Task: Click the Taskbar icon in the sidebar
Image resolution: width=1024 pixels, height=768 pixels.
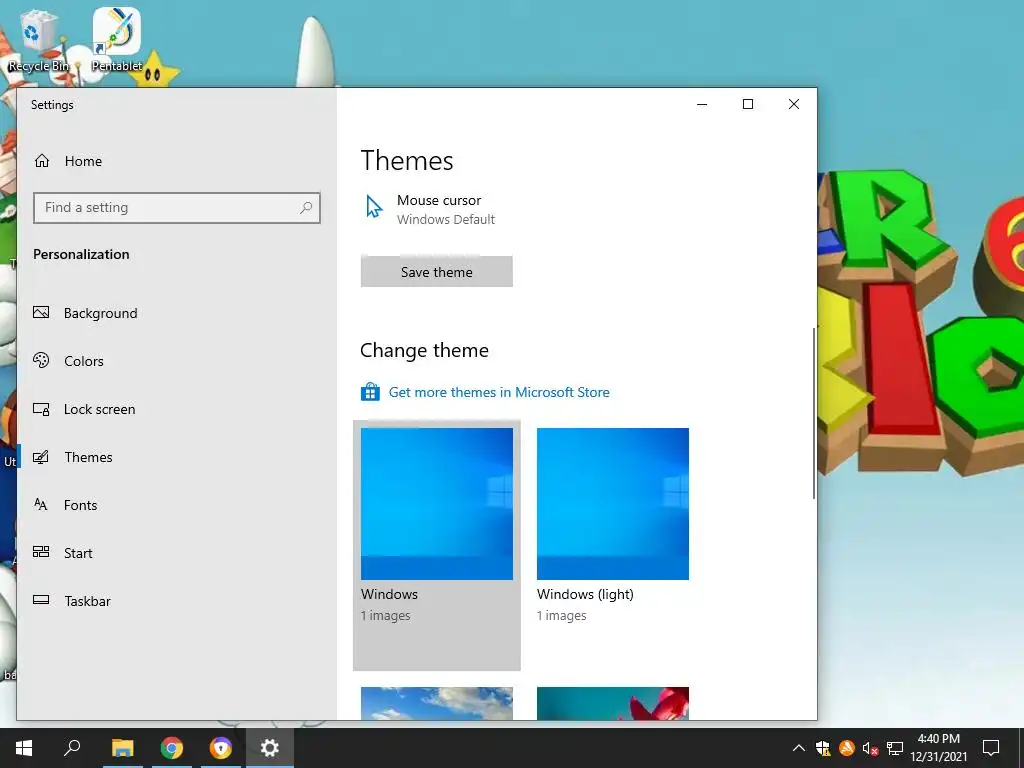Action: click(x=41, y=600)
